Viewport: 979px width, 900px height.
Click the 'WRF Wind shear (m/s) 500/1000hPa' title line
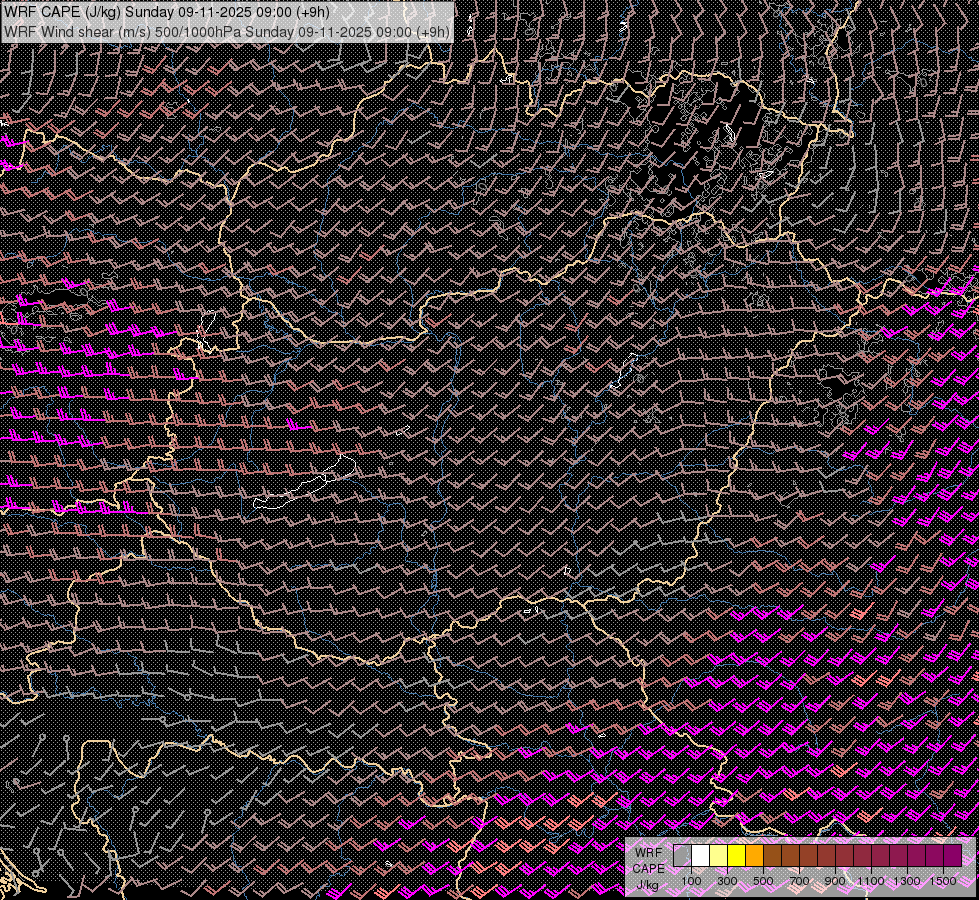[227, 32]
